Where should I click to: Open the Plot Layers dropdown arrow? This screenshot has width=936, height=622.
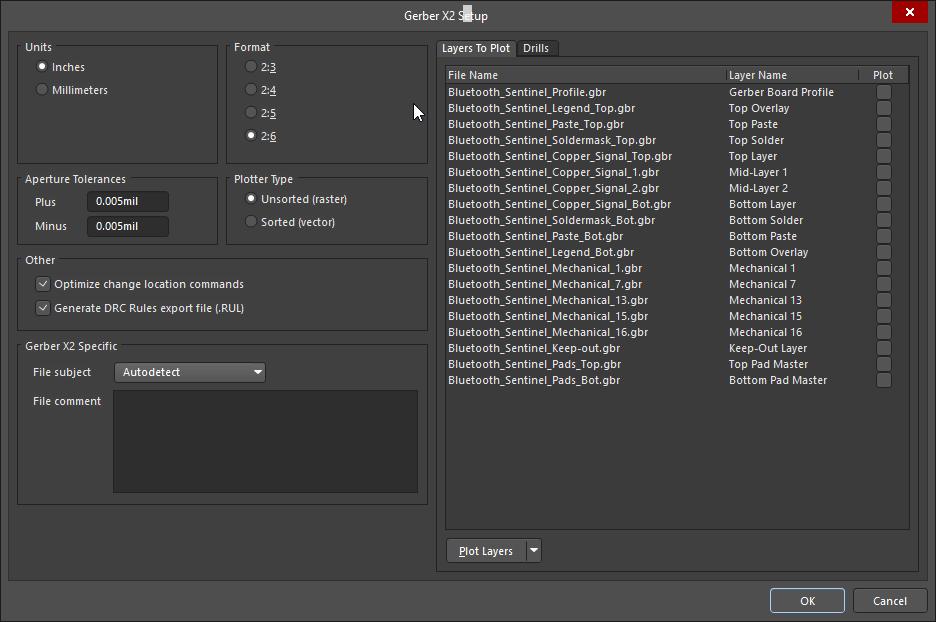[534, 551]
